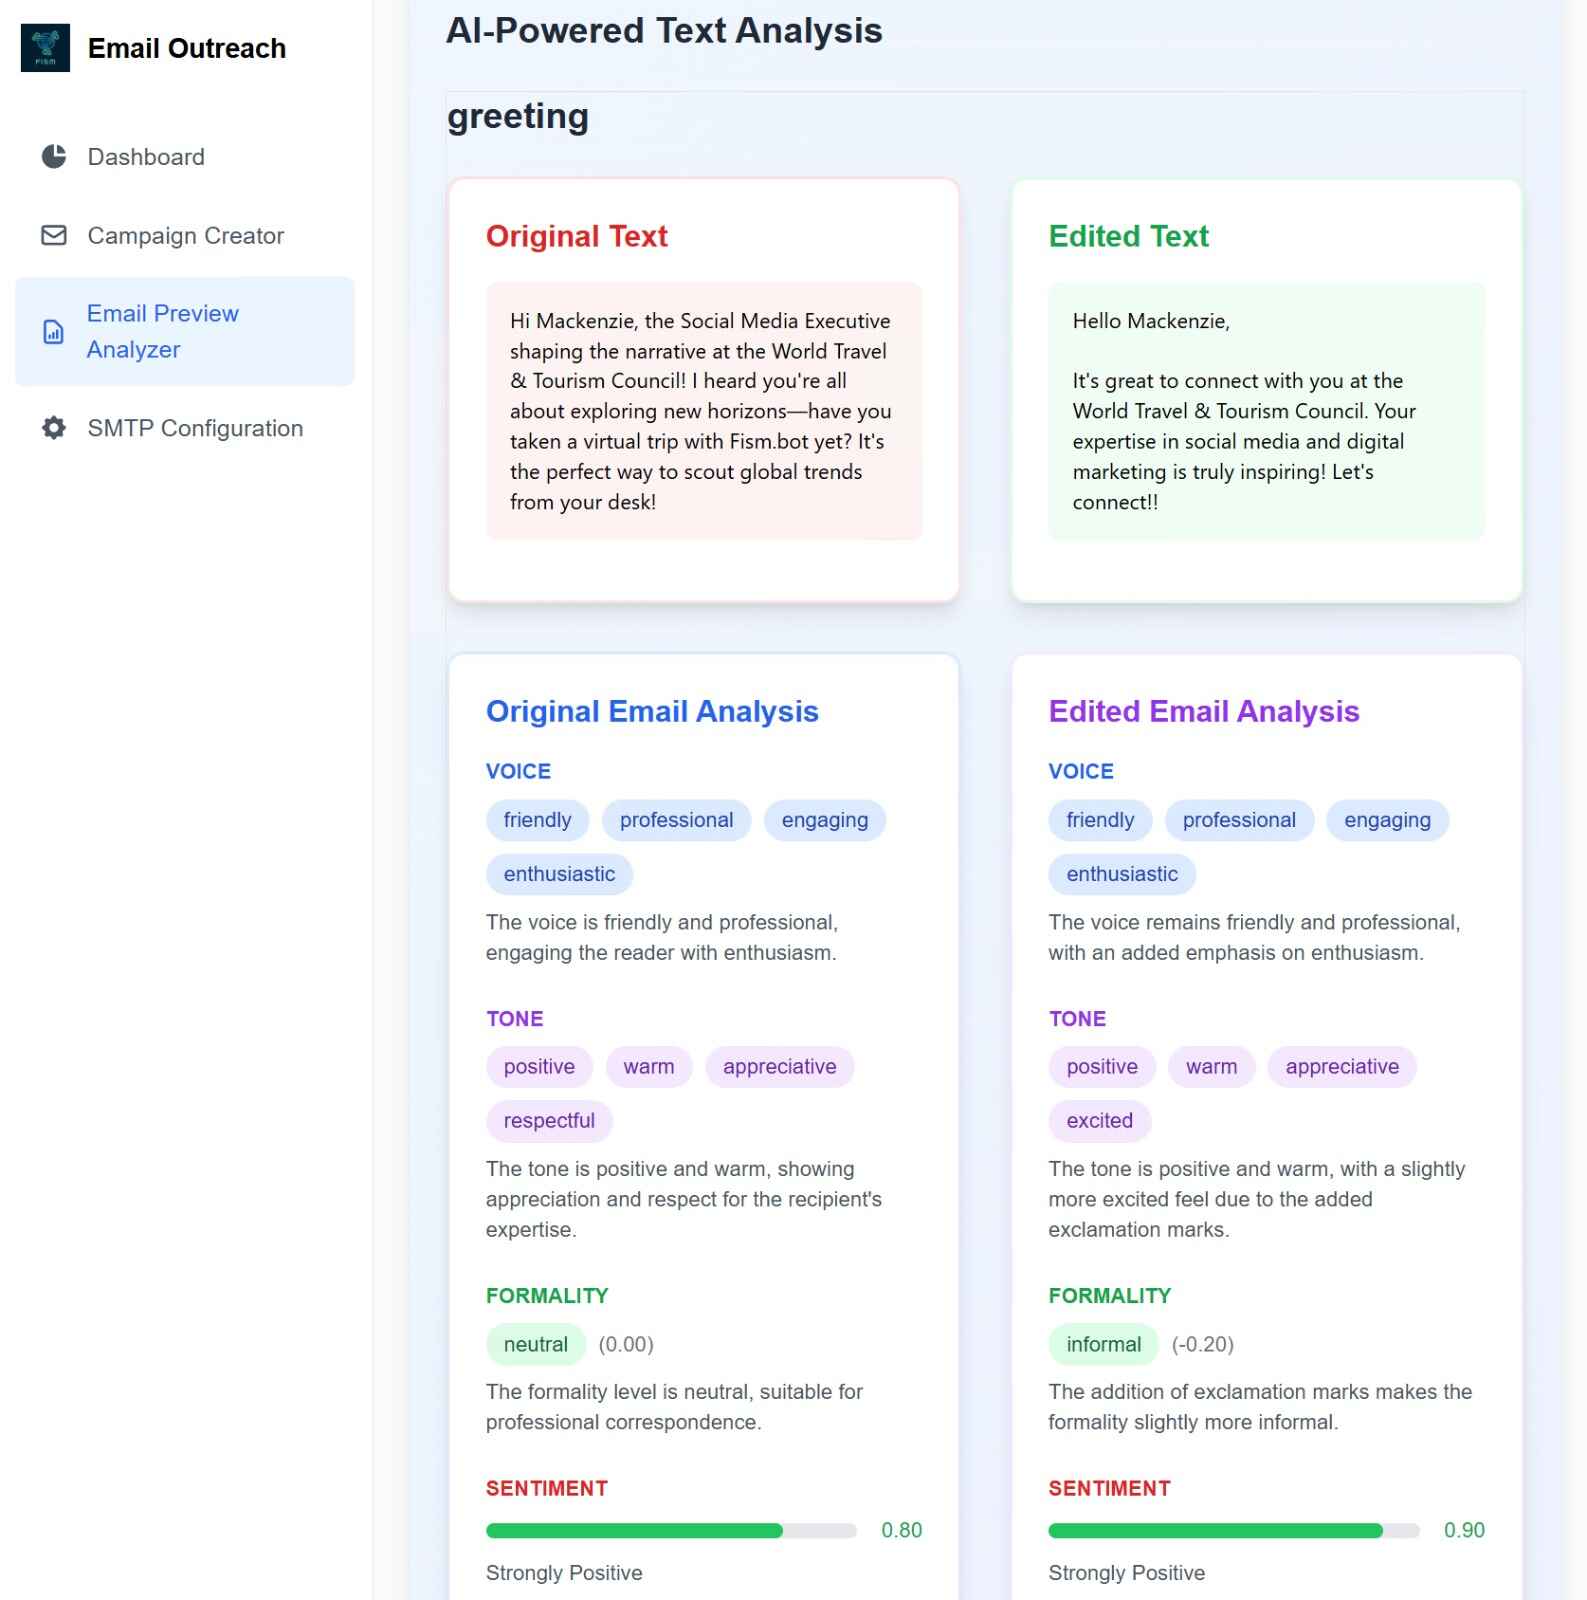The height and width of the screenshot is (1600, 1587).
Task: Click the Fism logo in the sidebar header
Action: (45, 48)
